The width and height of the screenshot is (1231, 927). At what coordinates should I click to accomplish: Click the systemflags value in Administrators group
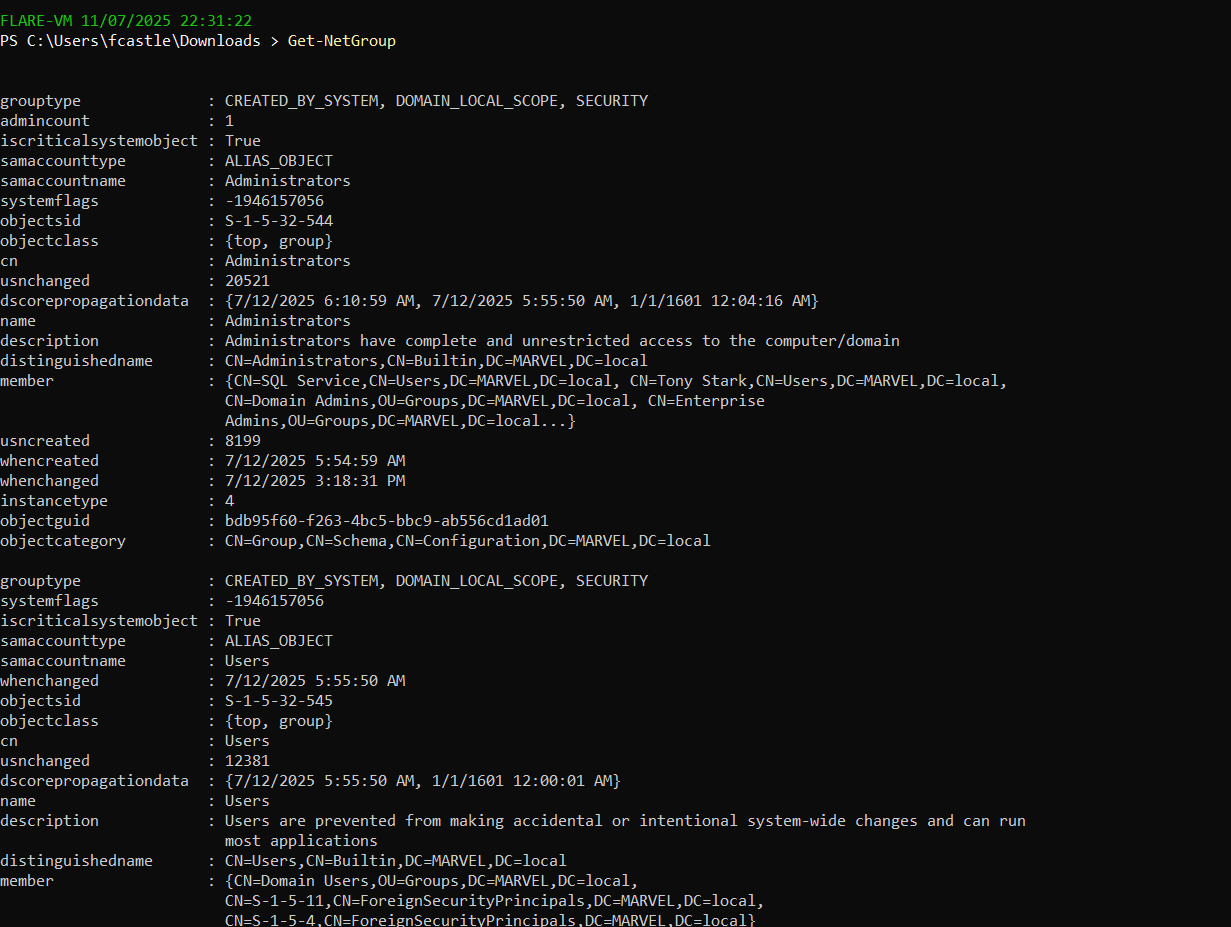click(x=274, y=201)
